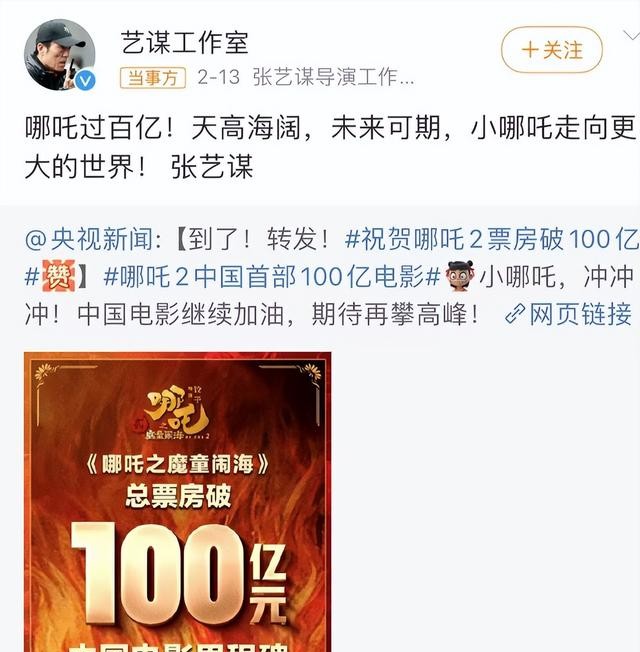This screenshot has height=652, width=640.
Task: Expand the post options chevron at top right
Action: 632,36
